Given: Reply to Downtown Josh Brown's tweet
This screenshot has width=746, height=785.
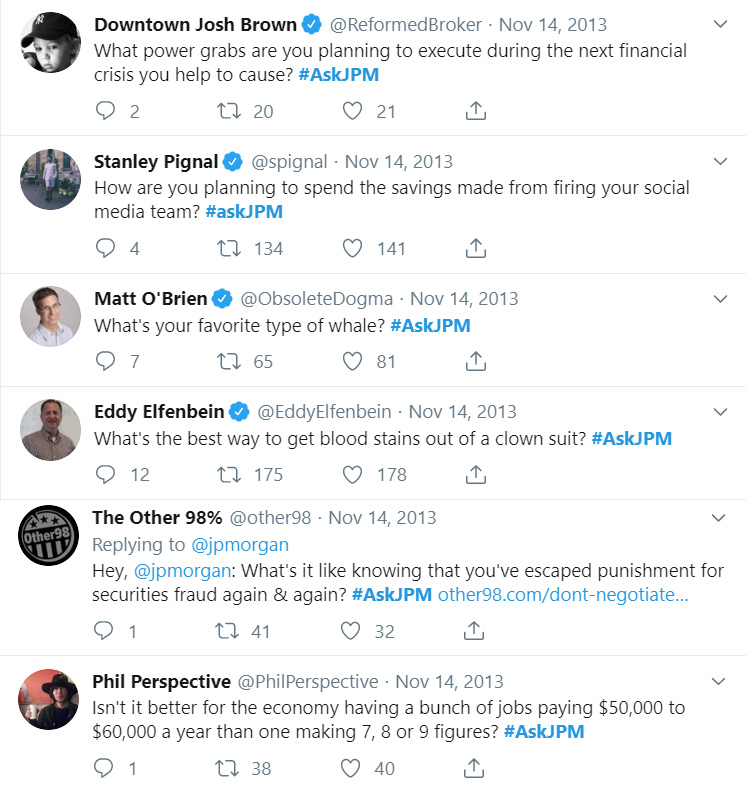Looking at the screenshot, I should click(105, 111).
